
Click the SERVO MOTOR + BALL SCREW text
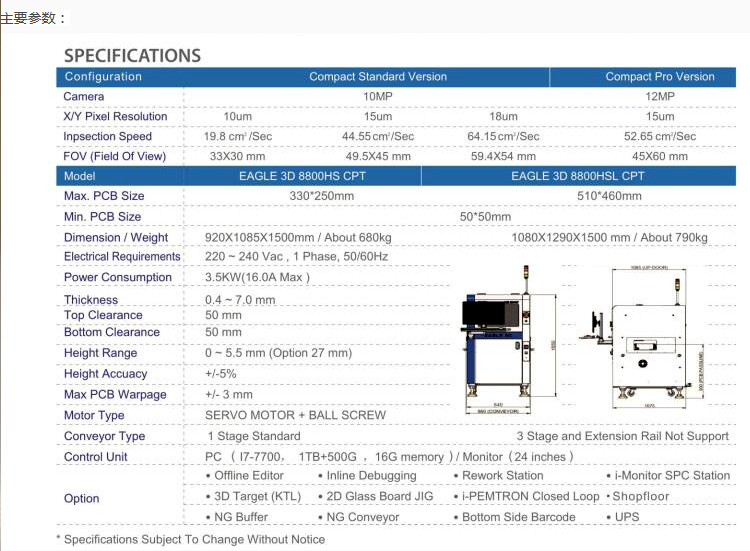pos(295,415)
